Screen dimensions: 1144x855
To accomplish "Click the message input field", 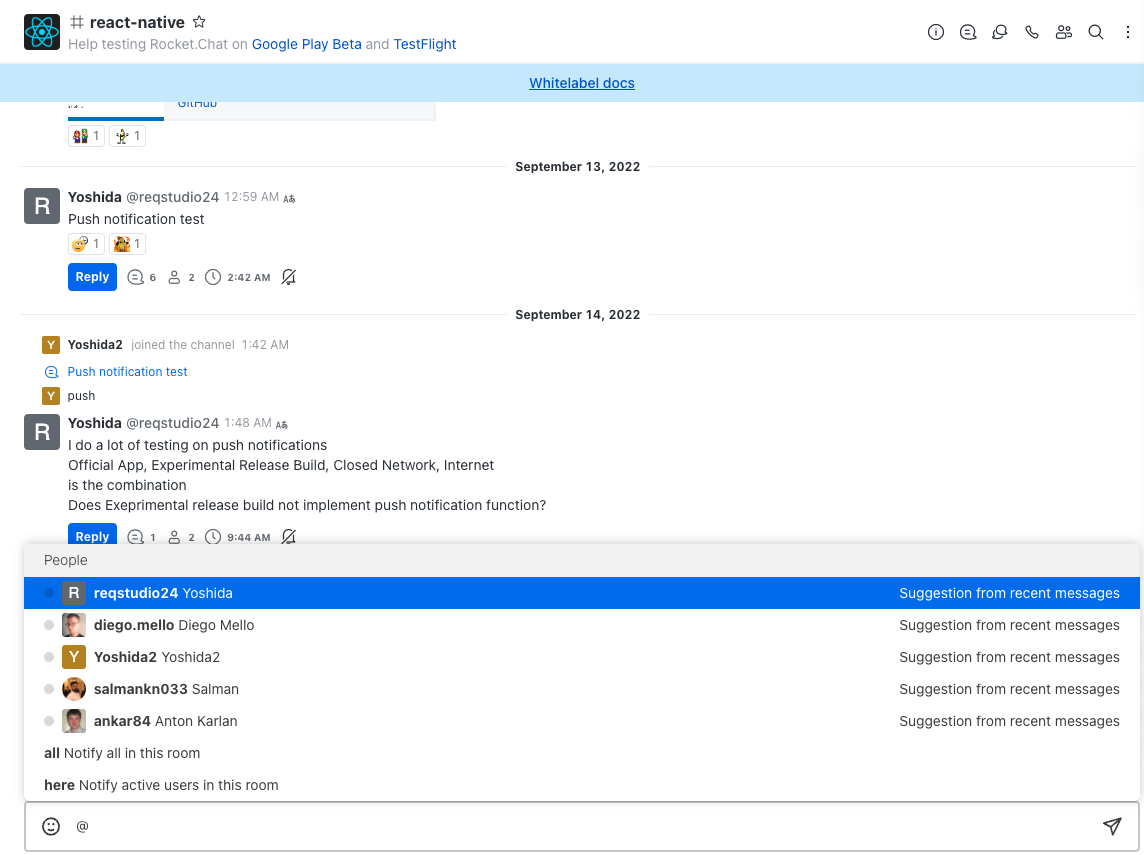I will [x=582, y=826].
